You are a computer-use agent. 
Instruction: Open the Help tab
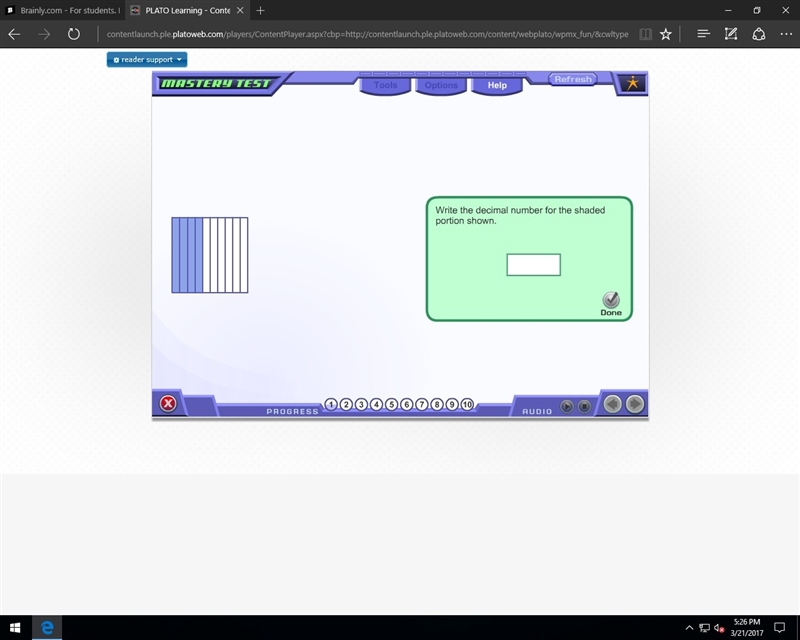click(497, 85)
